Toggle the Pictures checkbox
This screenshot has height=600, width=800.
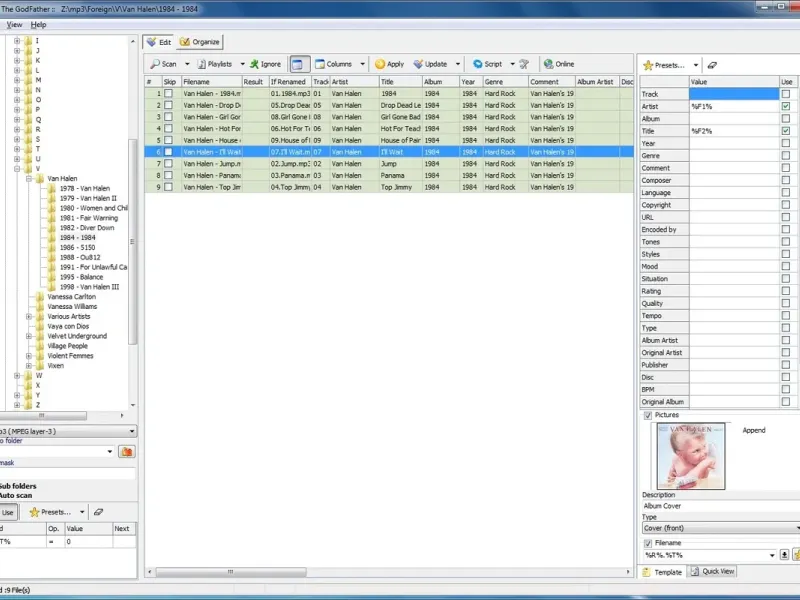648,415
